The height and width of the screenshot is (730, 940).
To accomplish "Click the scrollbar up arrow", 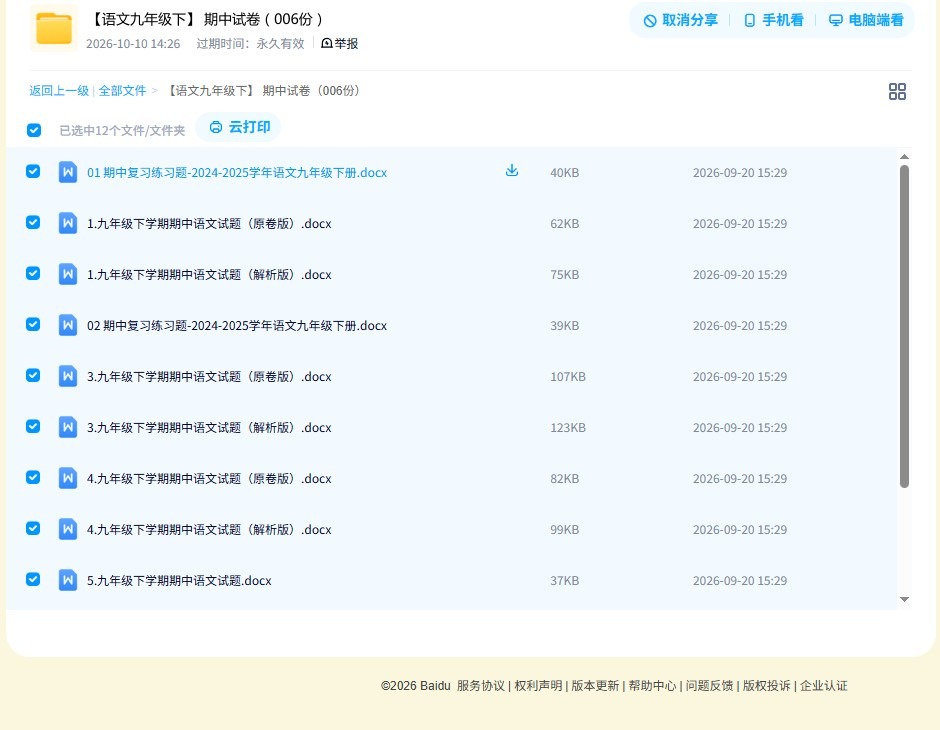I will point(904,156).
